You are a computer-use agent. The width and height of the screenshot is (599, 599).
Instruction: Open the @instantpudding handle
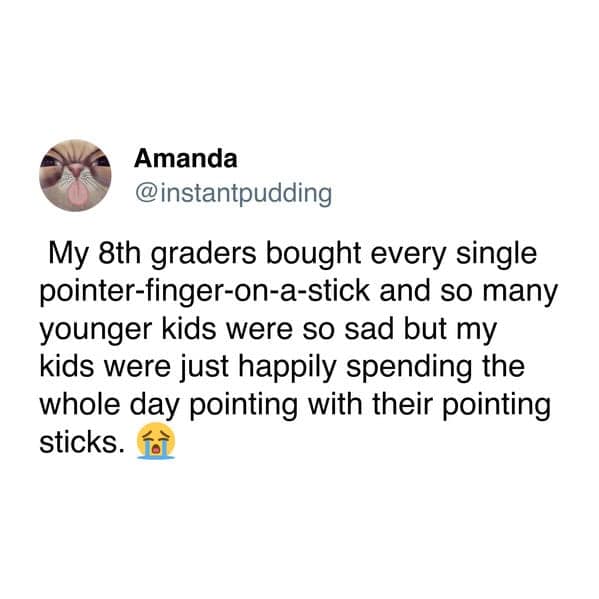coord(233,194)
